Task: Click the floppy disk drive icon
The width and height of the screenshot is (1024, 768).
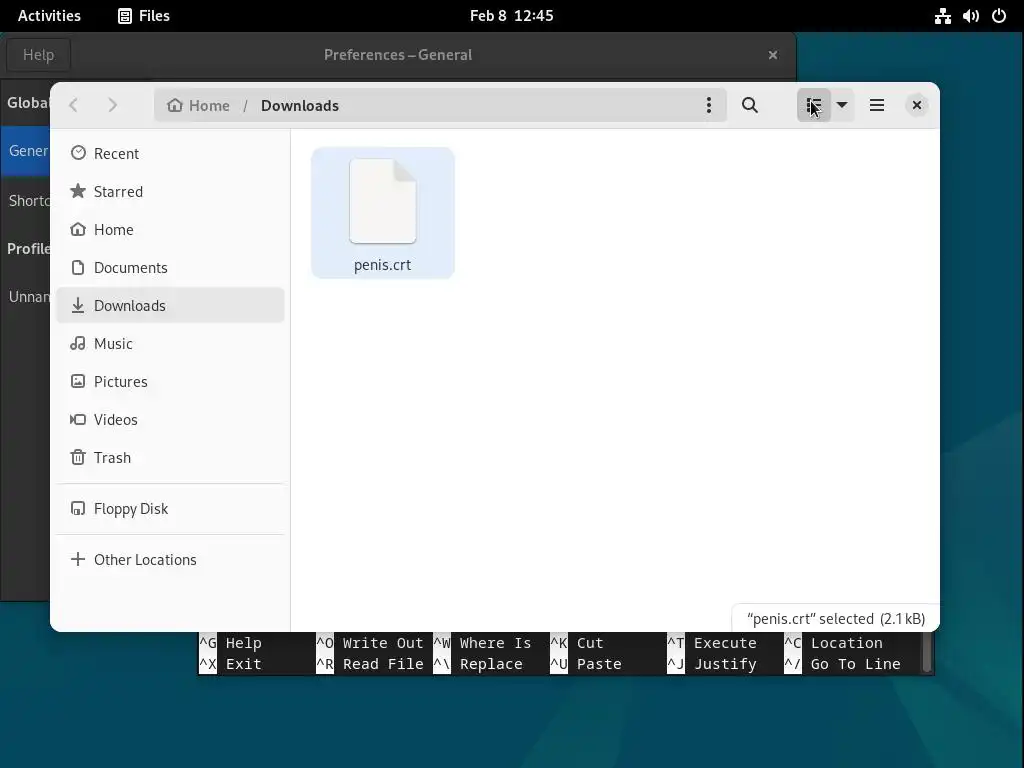Action: click(x=78, y=508)
